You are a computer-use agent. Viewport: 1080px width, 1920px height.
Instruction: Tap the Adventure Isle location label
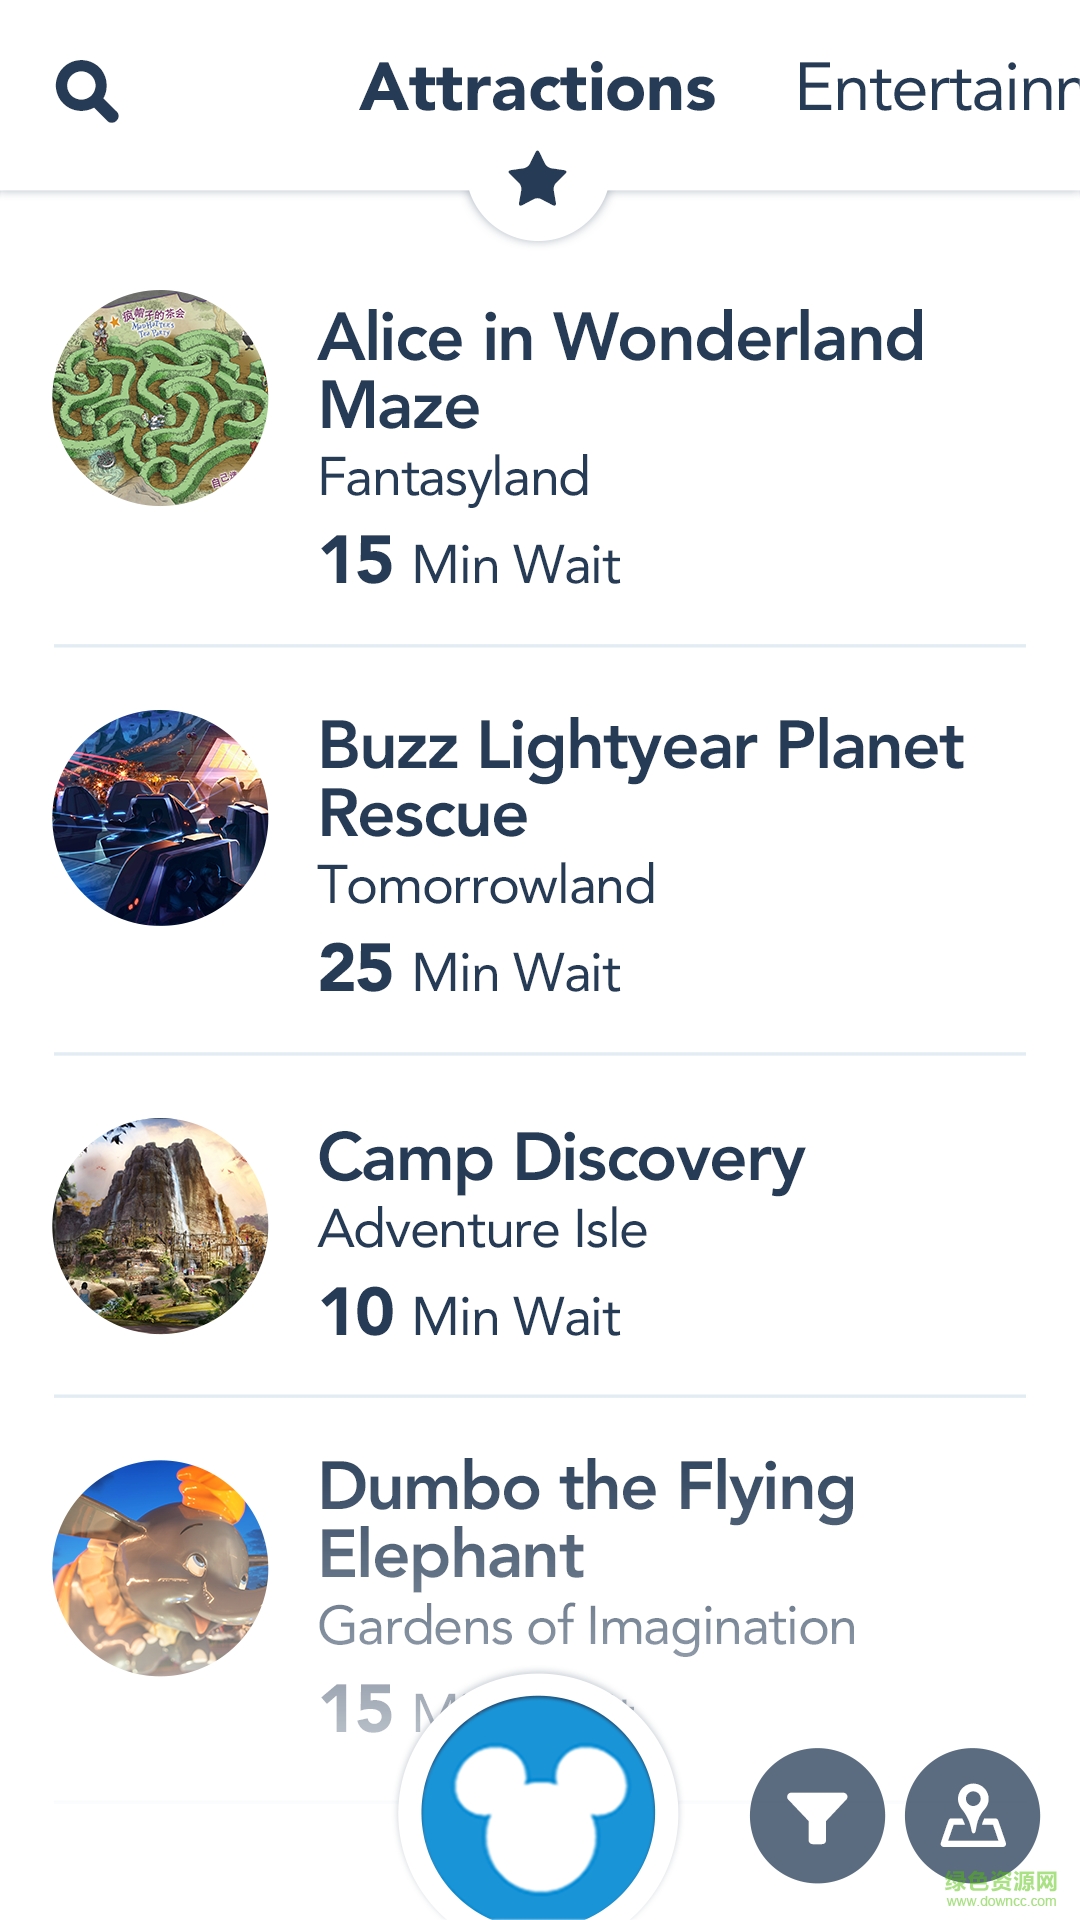pos(483,1229)
